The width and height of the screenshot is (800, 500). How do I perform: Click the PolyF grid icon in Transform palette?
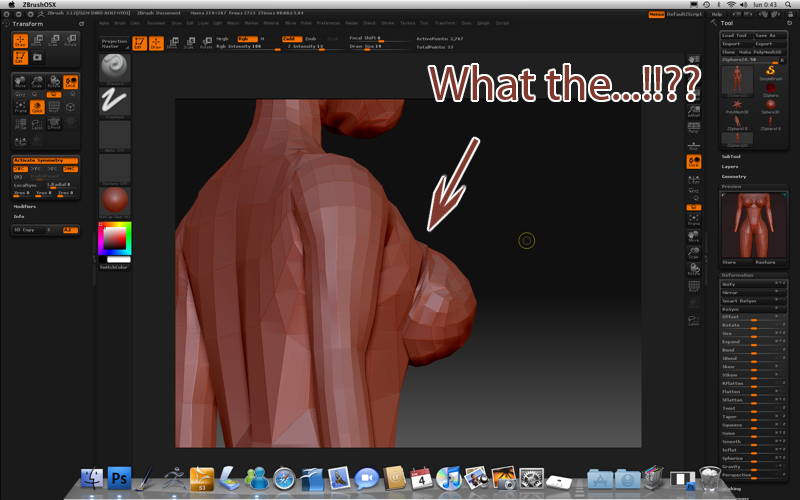(54, 107)
